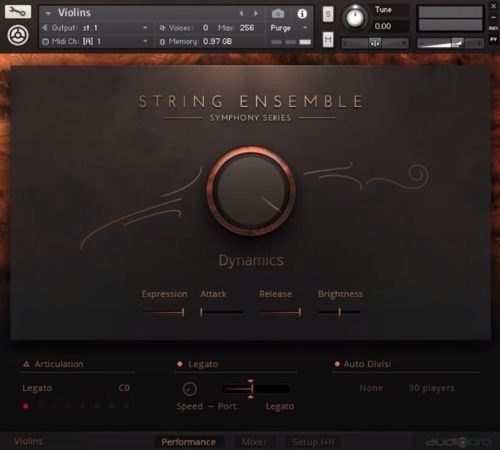Click the Tune knob

[x=355, y=17]
